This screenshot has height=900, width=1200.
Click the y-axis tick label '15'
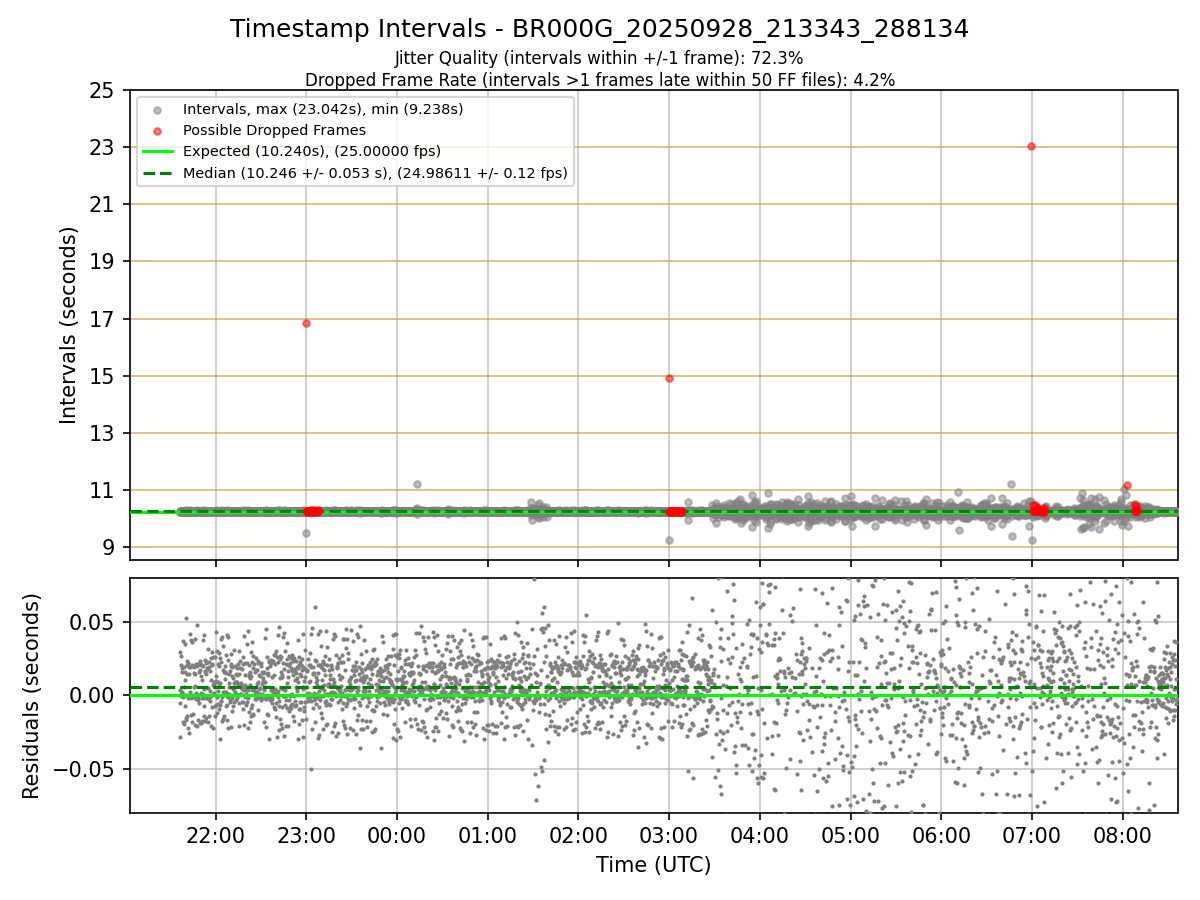pyautogui.click(x=102, y=376)
